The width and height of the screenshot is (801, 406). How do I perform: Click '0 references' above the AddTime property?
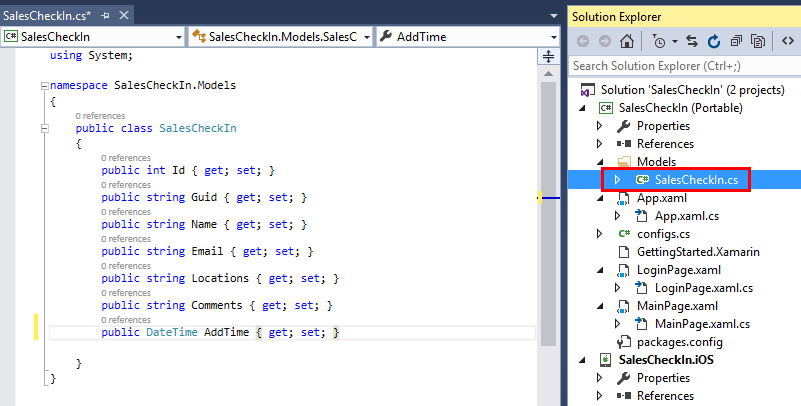[126, 320]
